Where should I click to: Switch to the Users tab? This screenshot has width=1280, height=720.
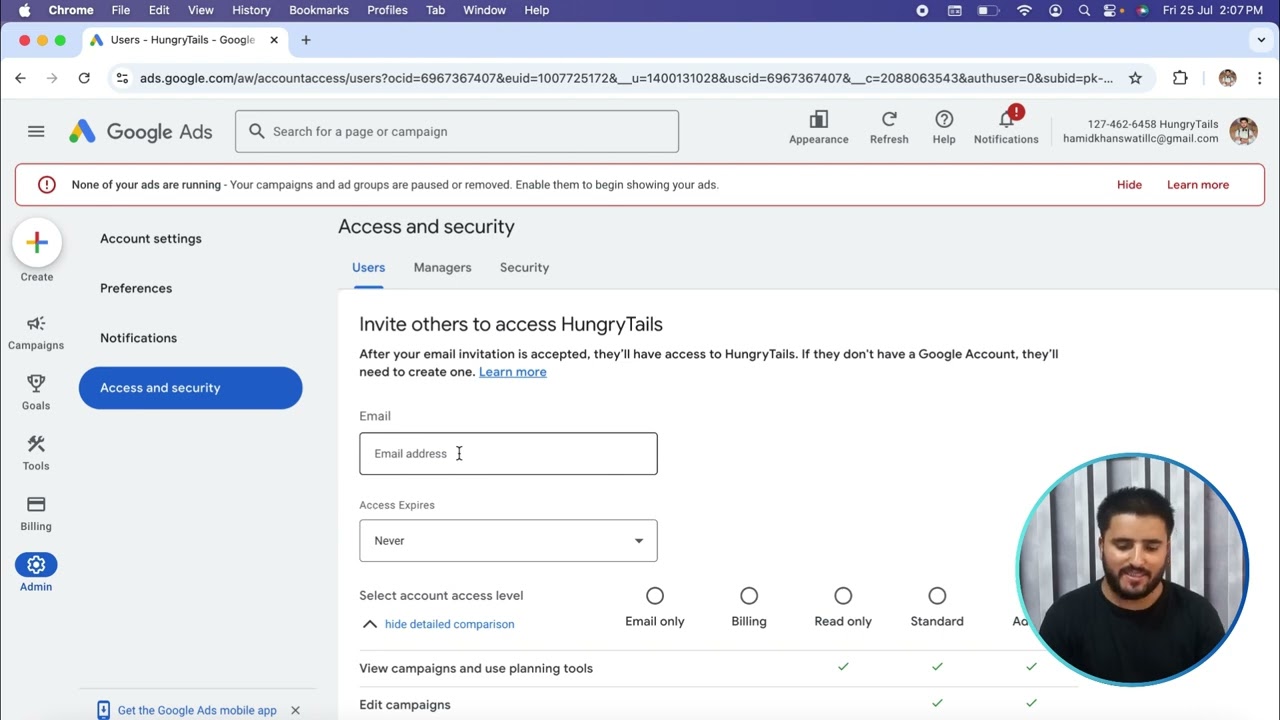coord(368,267)
